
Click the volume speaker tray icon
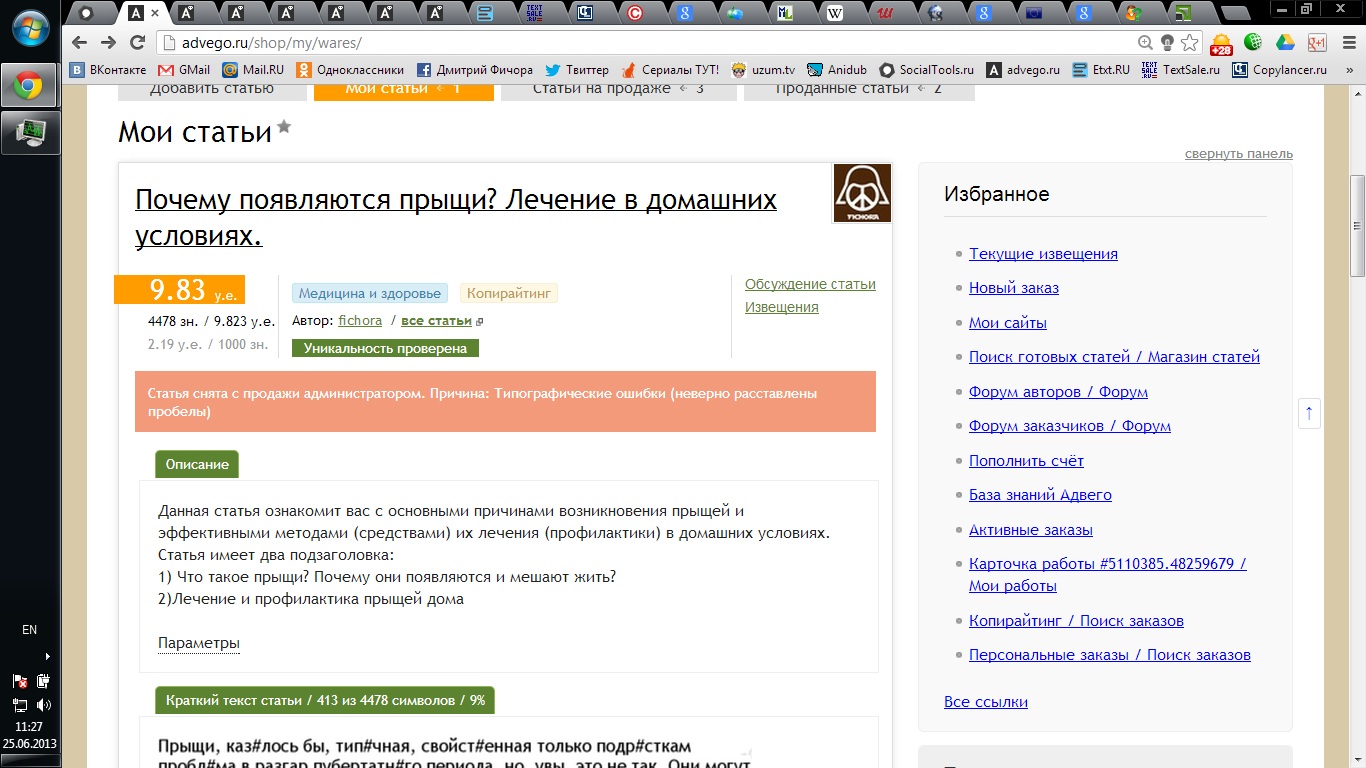(44, 705)
